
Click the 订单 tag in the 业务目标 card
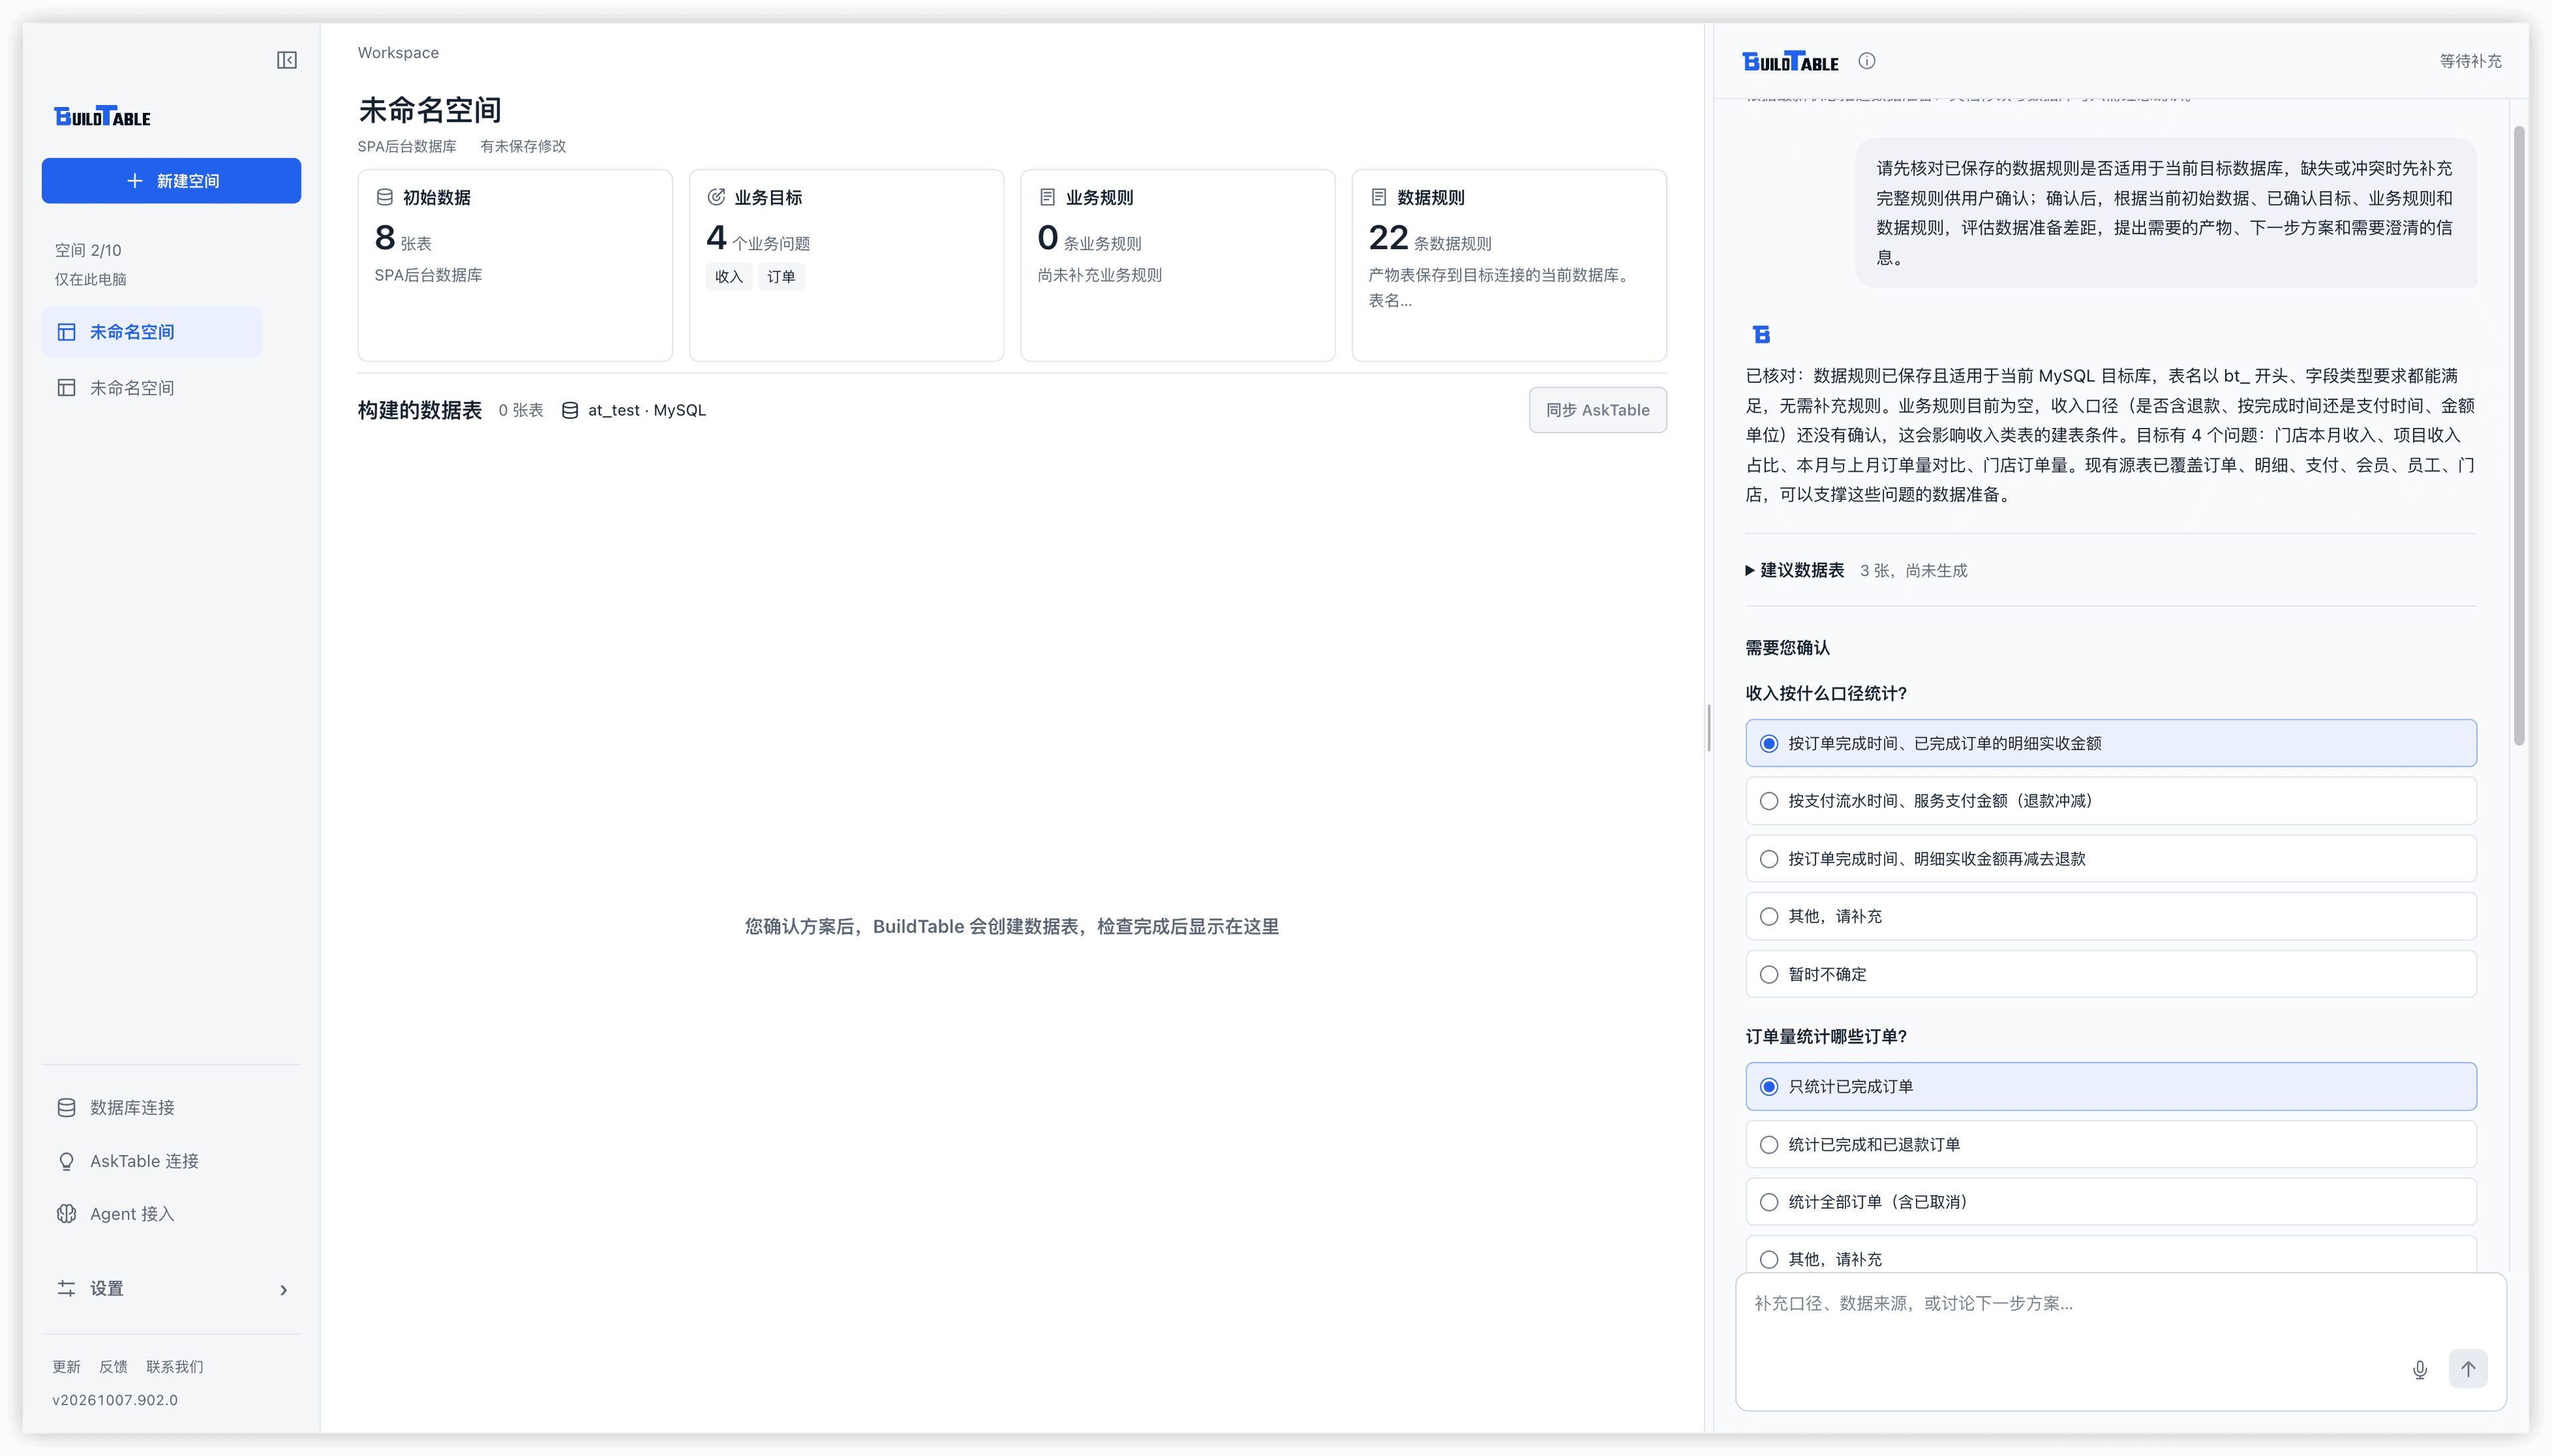[x=781, y=277]
